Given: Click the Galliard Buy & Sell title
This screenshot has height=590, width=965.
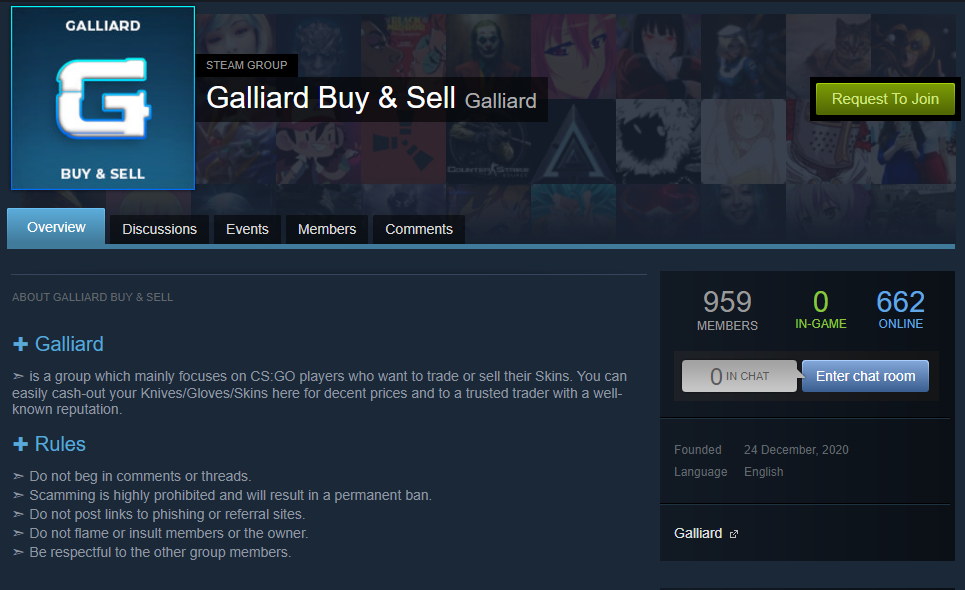Looking at the screenshot, I should click(331, 98).
